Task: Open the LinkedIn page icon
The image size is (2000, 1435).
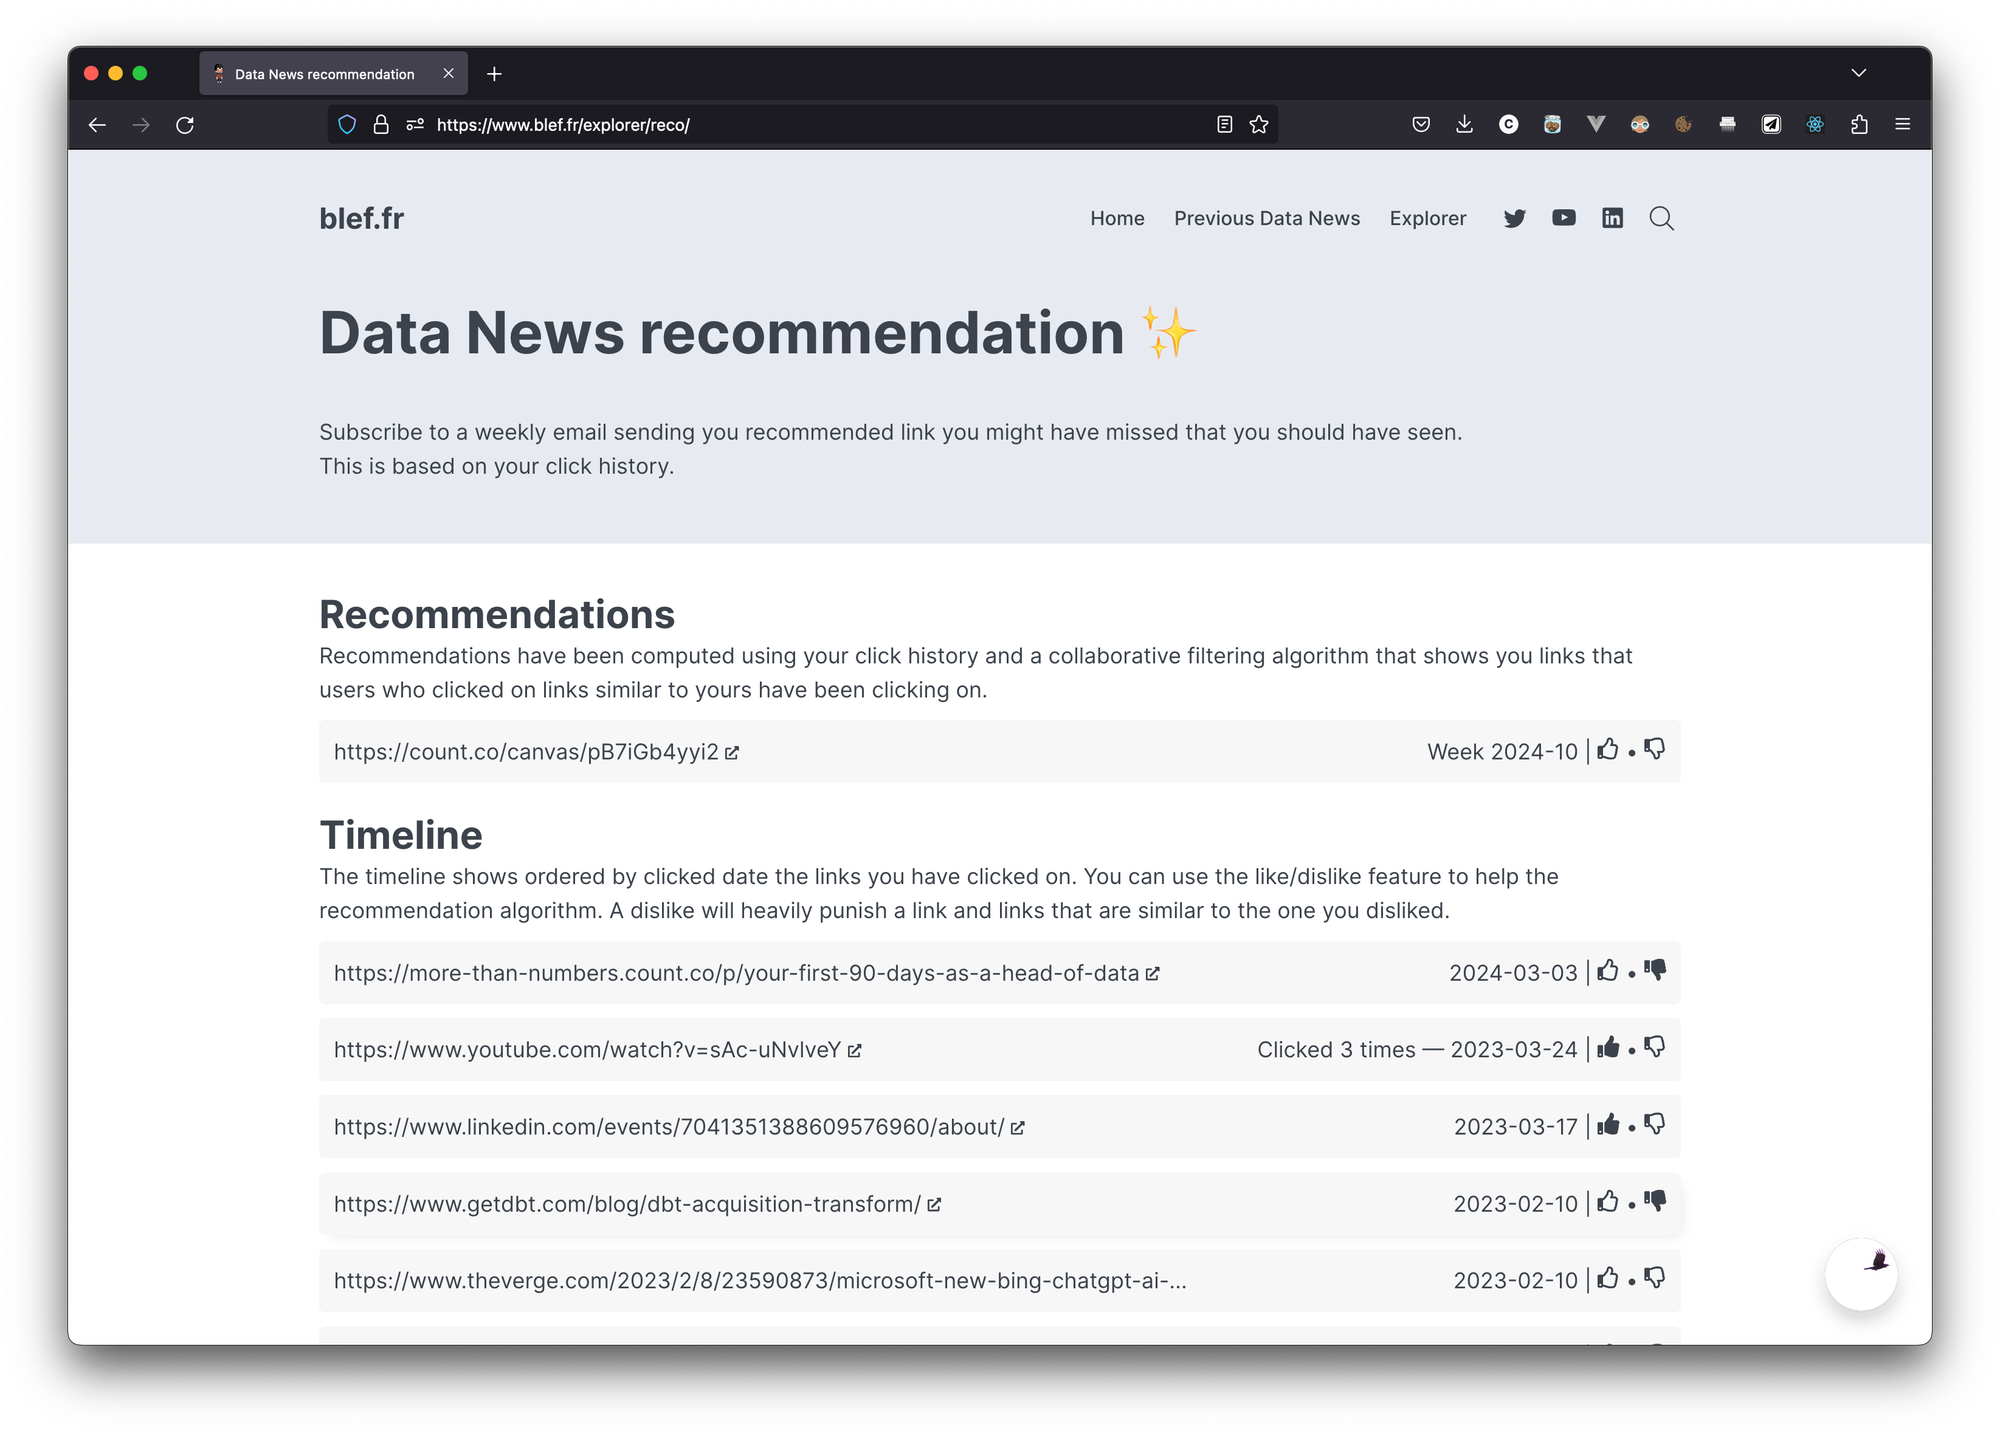Action: tap(1612, 218)
